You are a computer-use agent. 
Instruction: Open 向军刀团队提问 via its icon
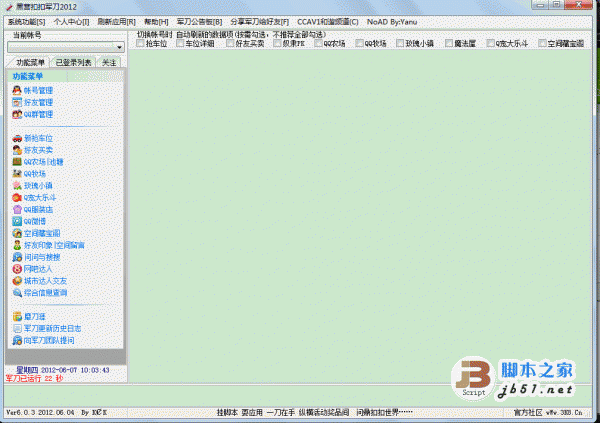click(x=17, y=340)
